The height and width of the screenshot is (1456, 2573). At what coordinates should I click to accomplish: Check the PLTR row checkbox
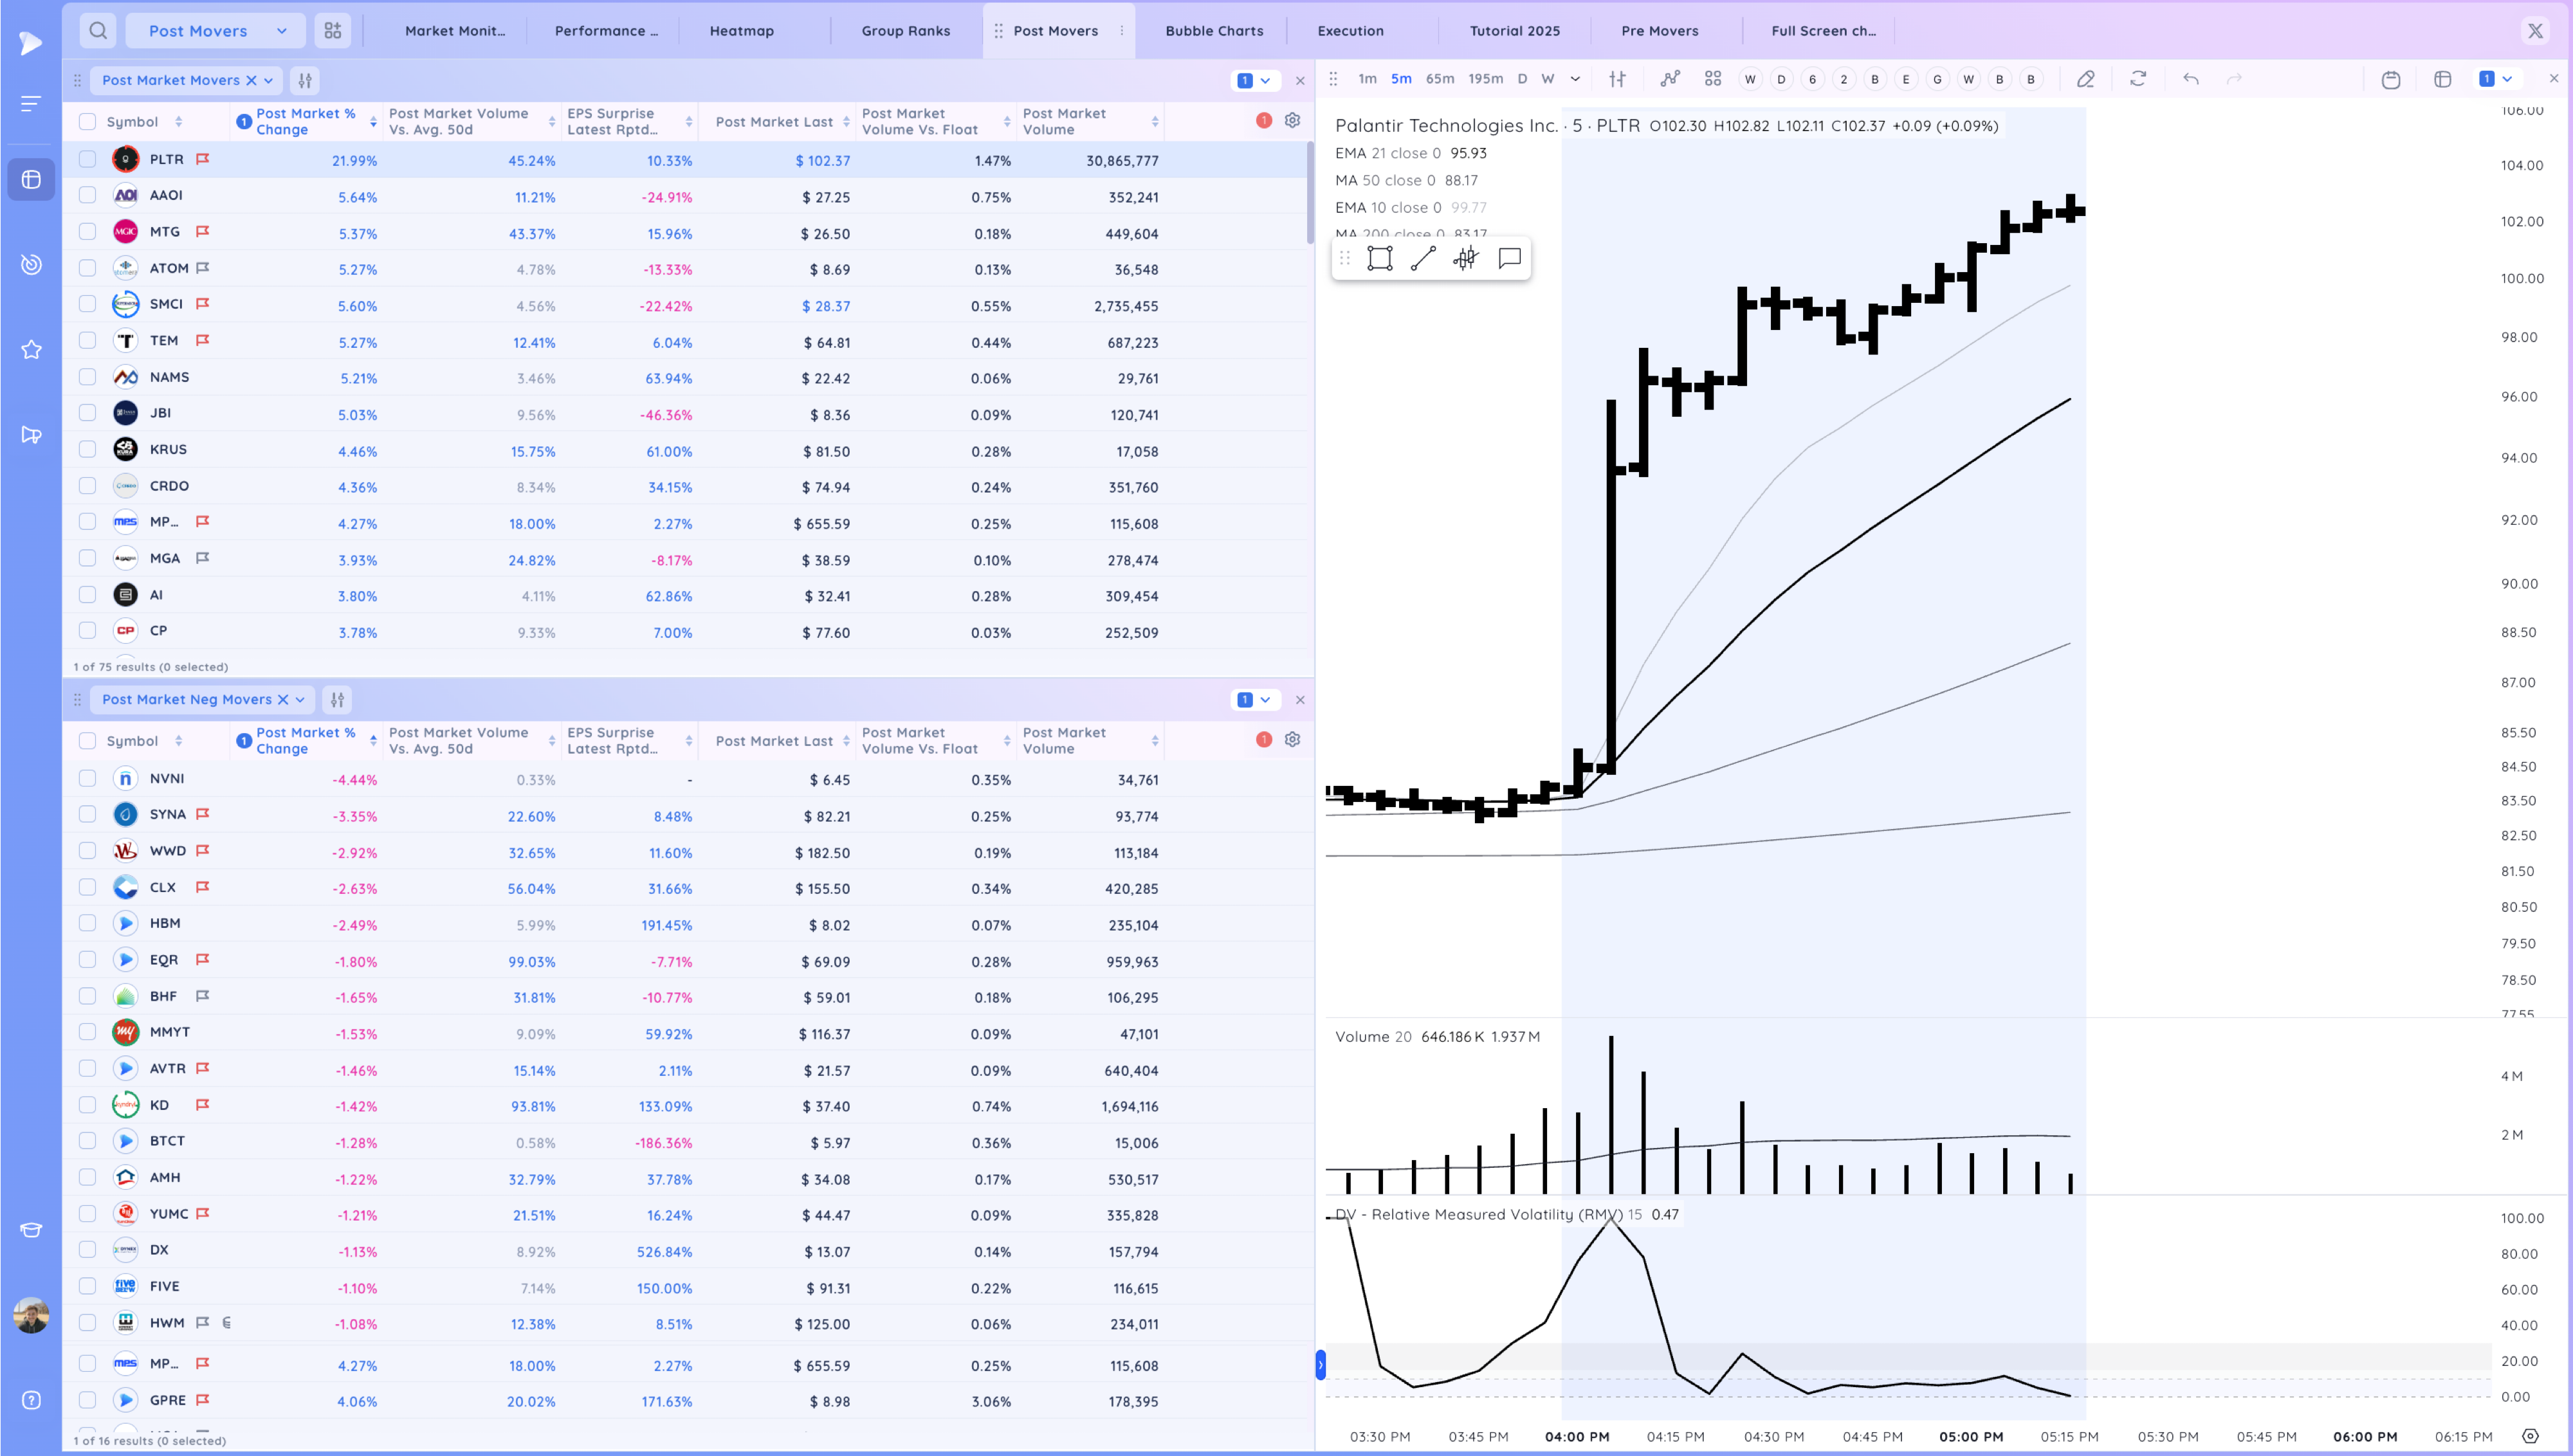pyautogui.click(x=88, y=159)
